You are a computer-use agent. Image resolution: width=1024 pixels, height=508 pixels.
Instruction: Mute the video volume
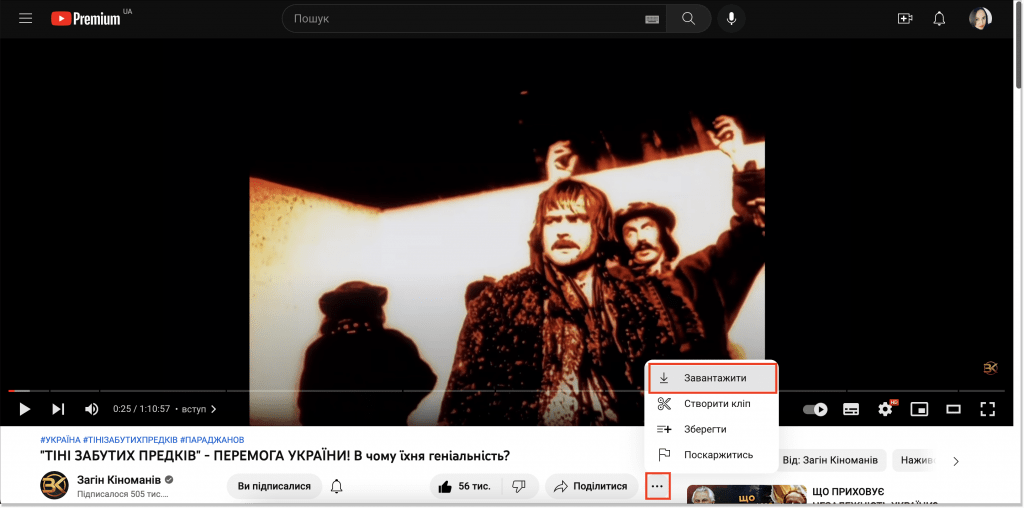91,409
